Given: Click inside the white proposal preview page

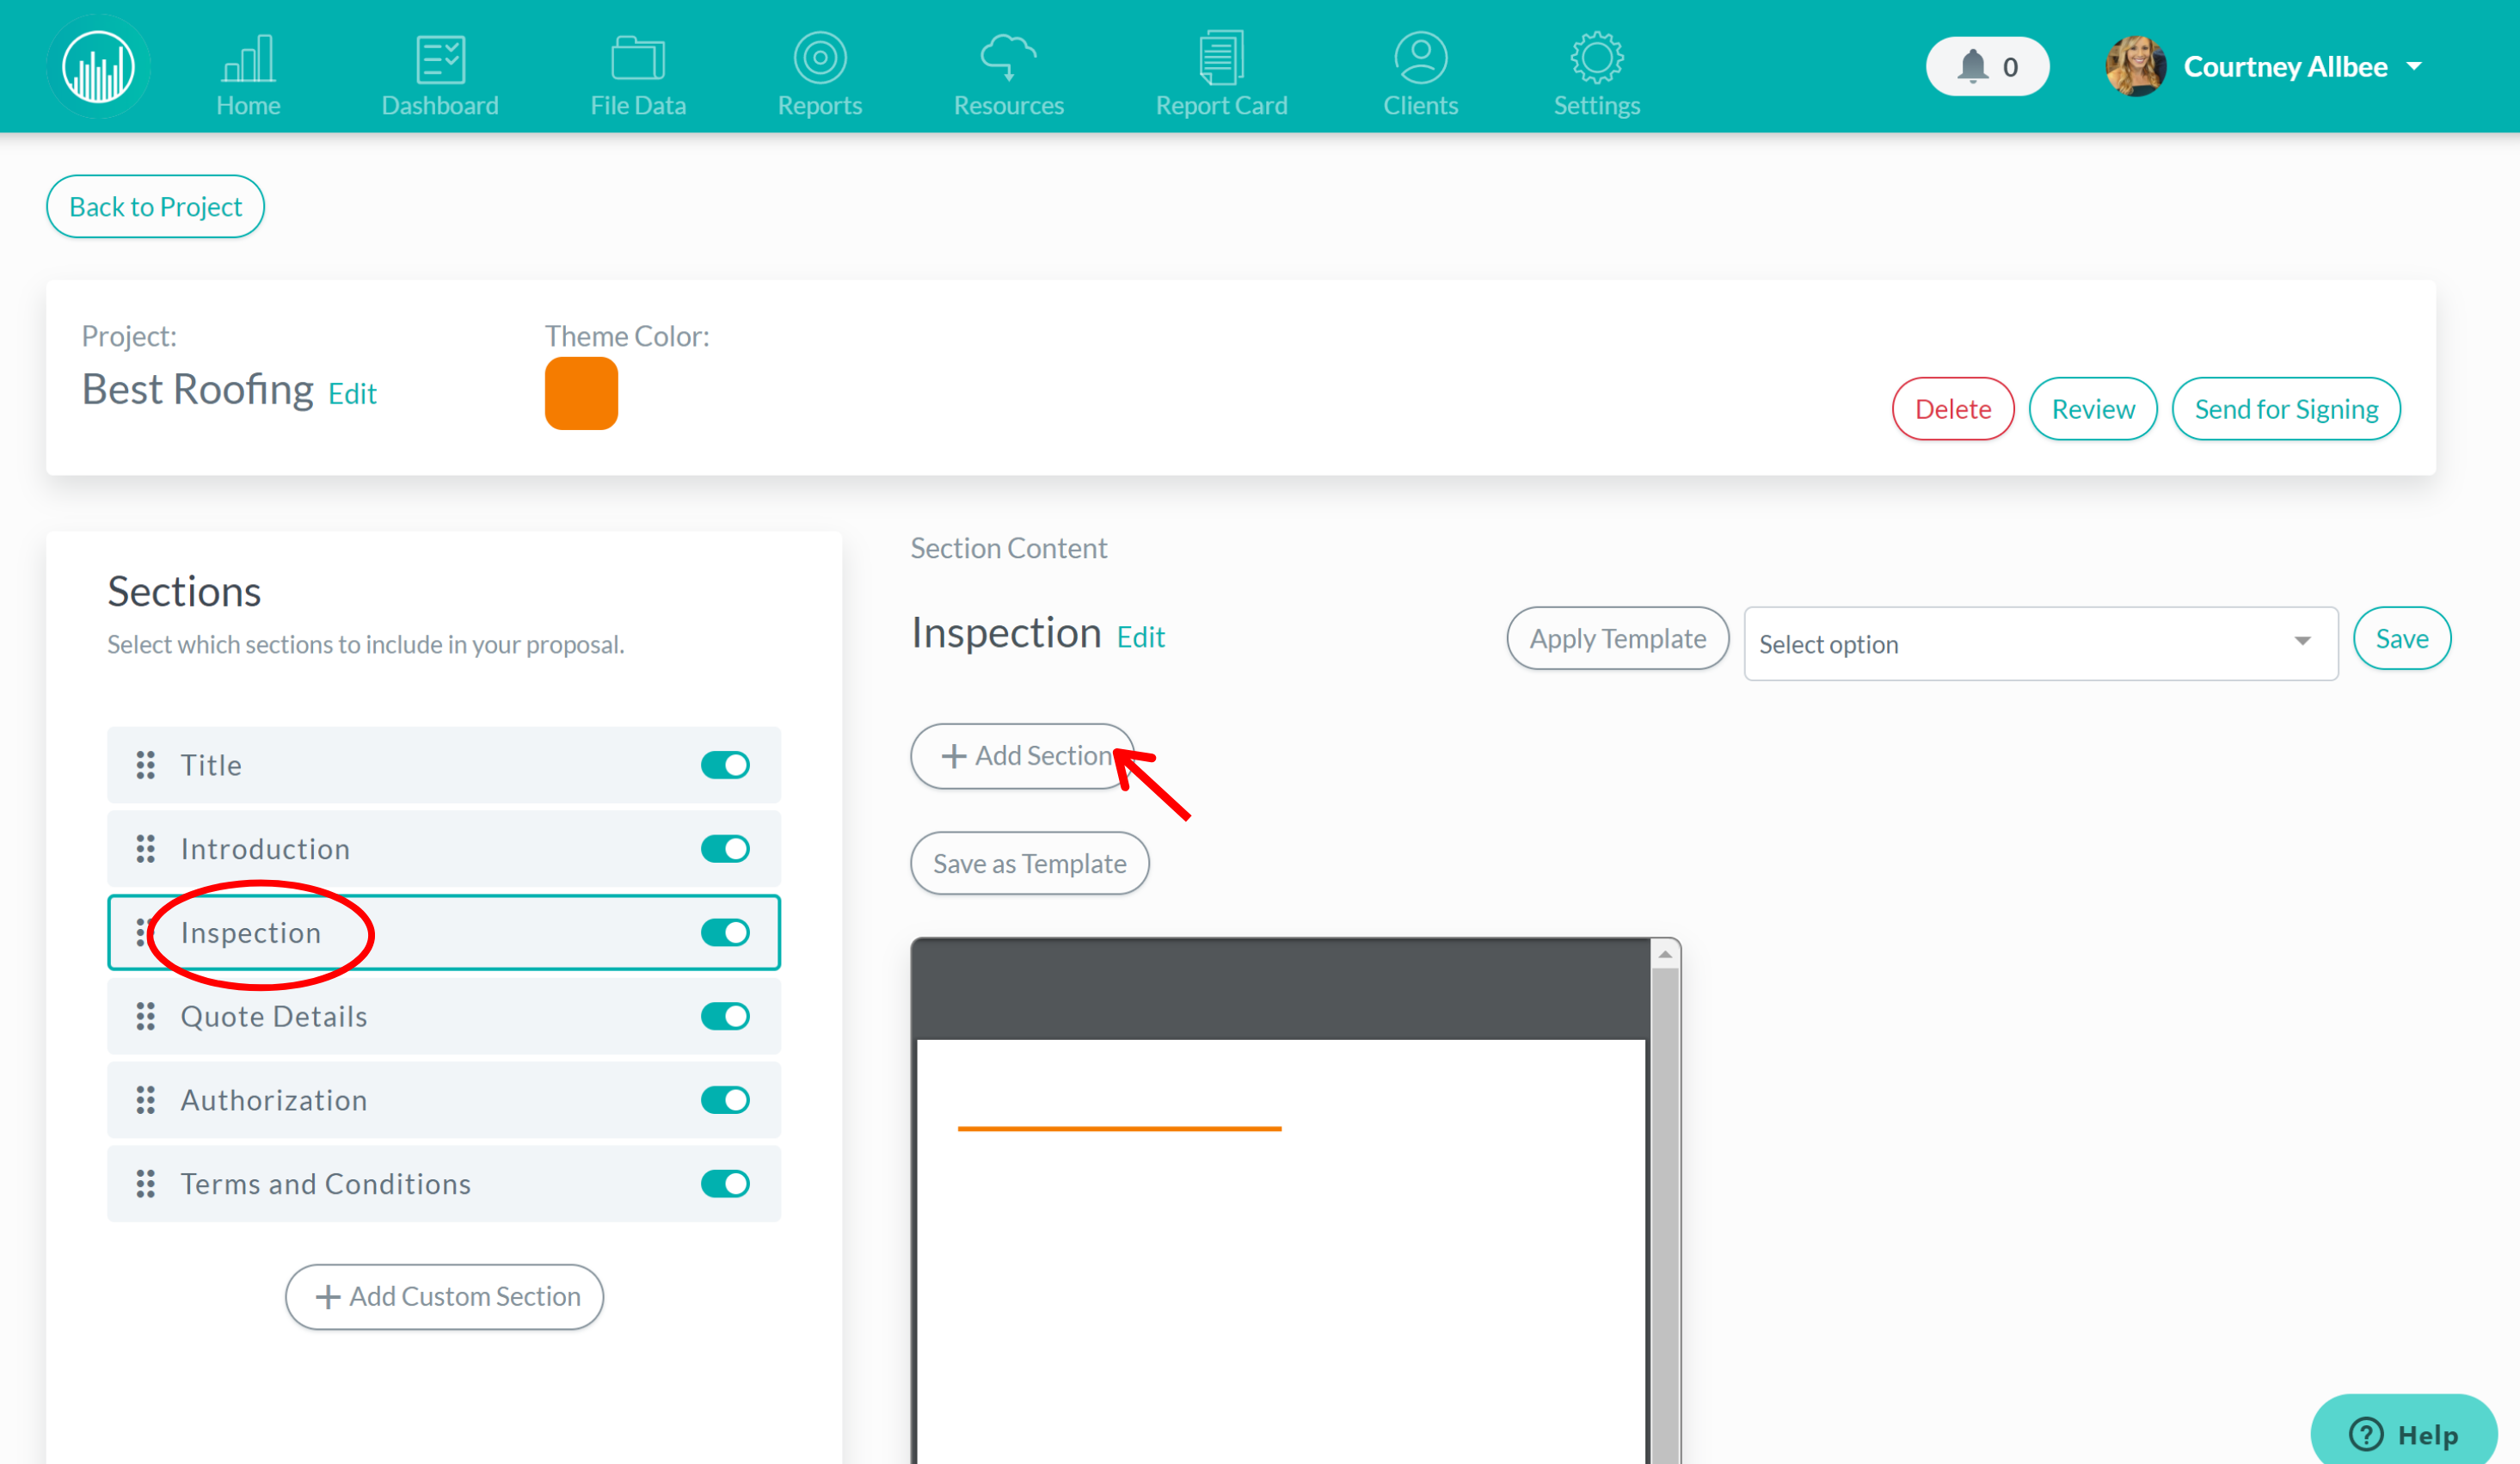Looking at the screenshot, I should pos(1281,1252).
